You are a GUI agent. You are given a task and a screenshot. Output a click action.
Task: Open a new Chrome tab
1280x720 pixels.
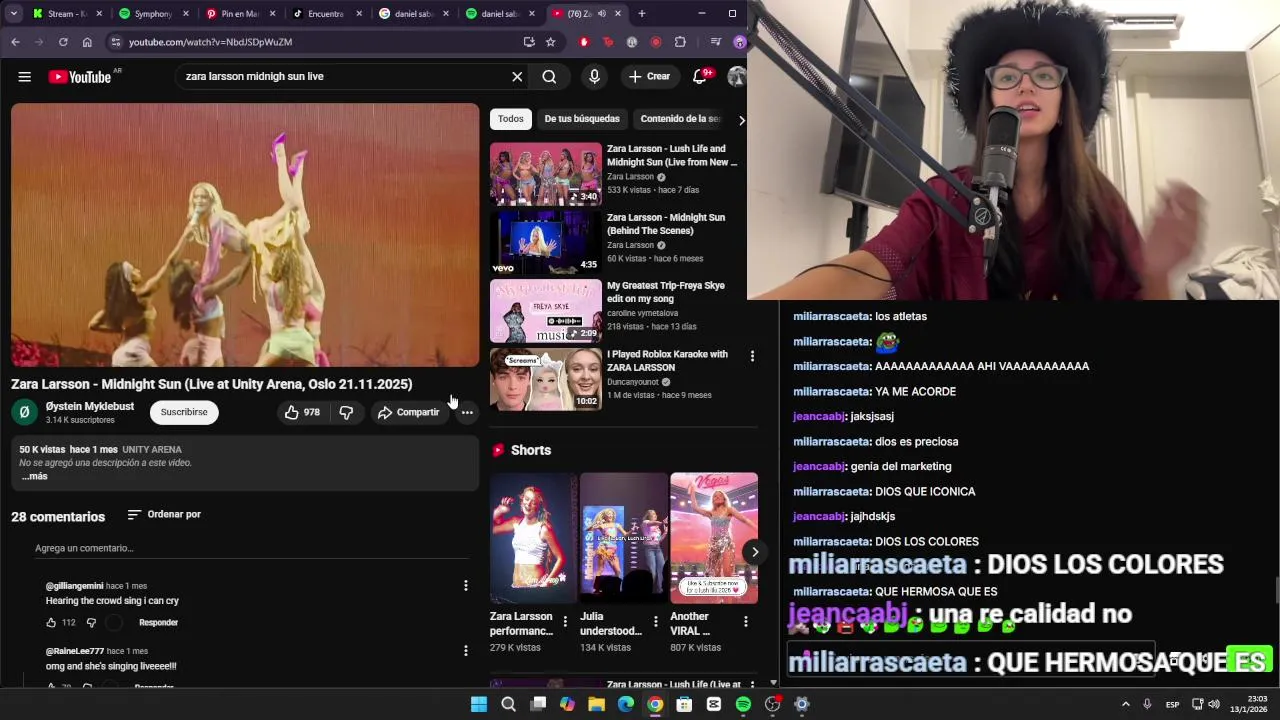coord(641,14)
